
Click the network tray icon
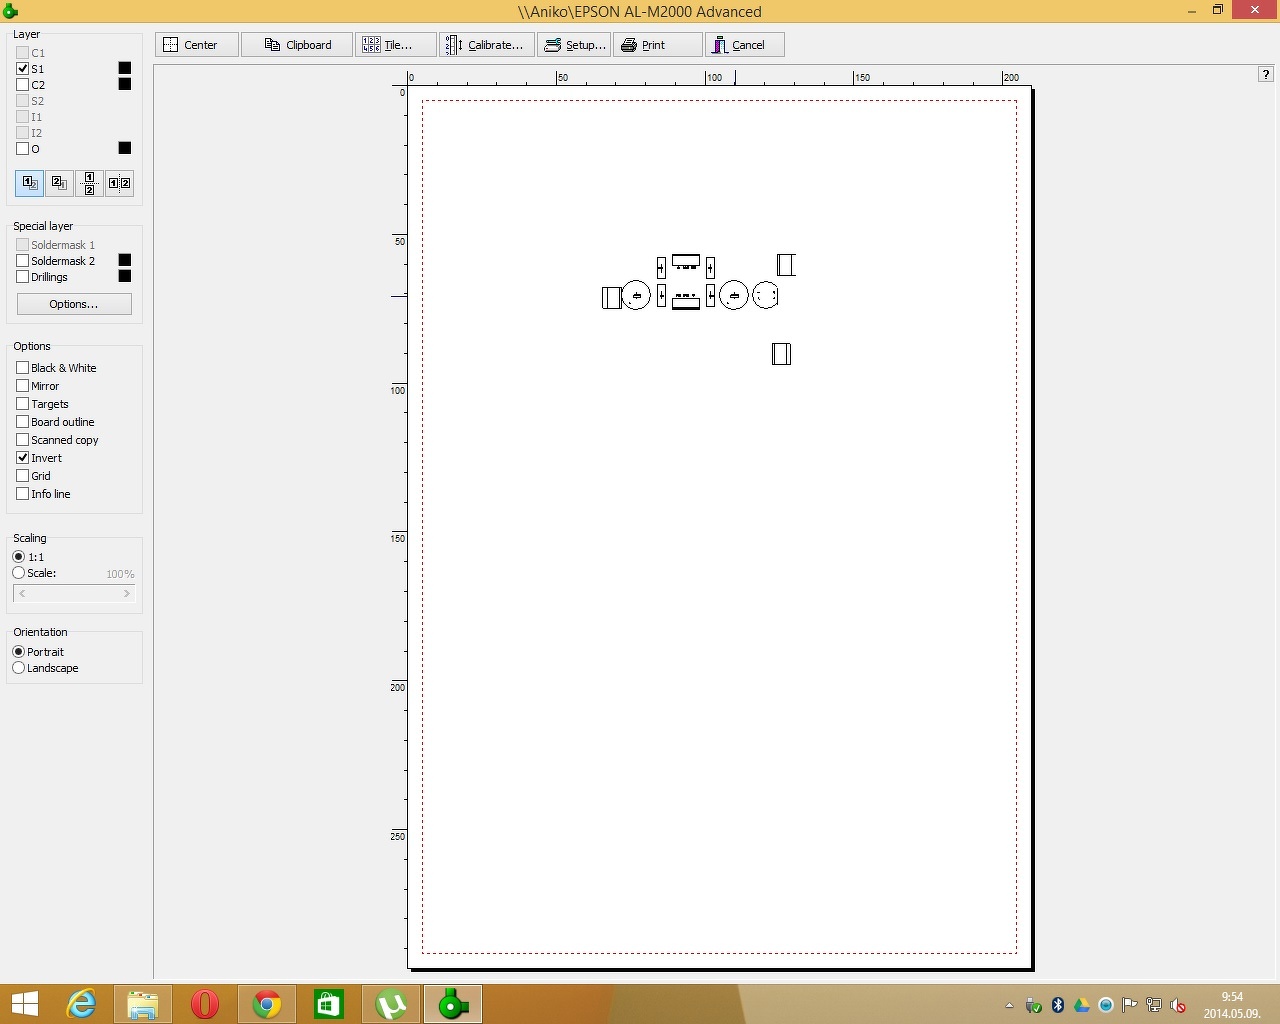1154,1005
